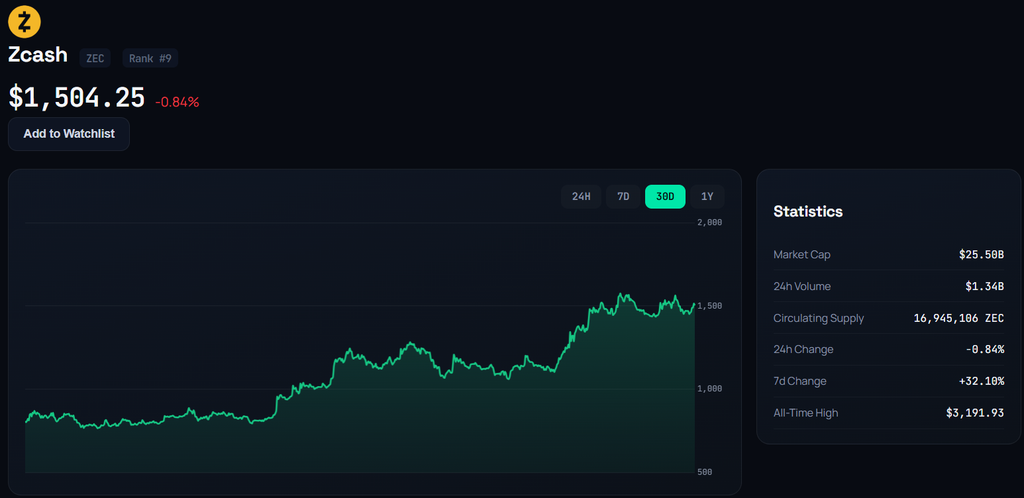Click the 500 axis label on chart
The height and width of the screenshot is (498, 1024).
[704, 472]
